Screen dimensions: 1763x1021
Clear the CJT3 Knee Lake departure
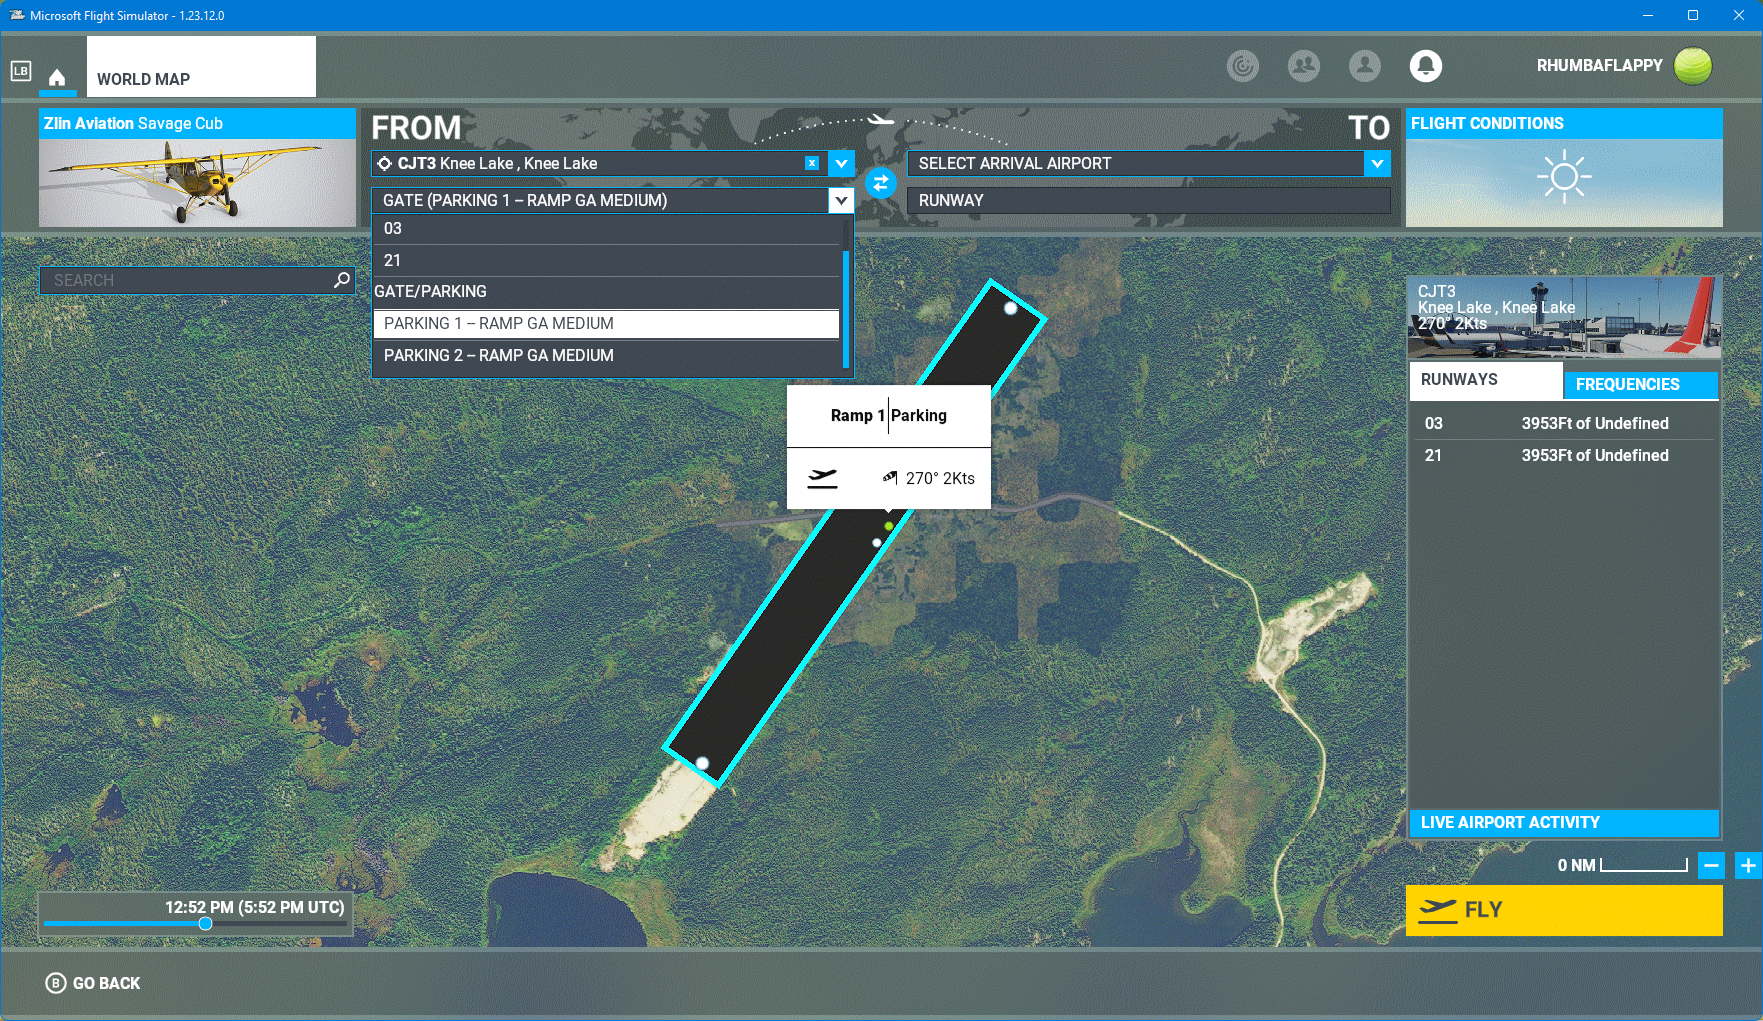pos(812,163)
